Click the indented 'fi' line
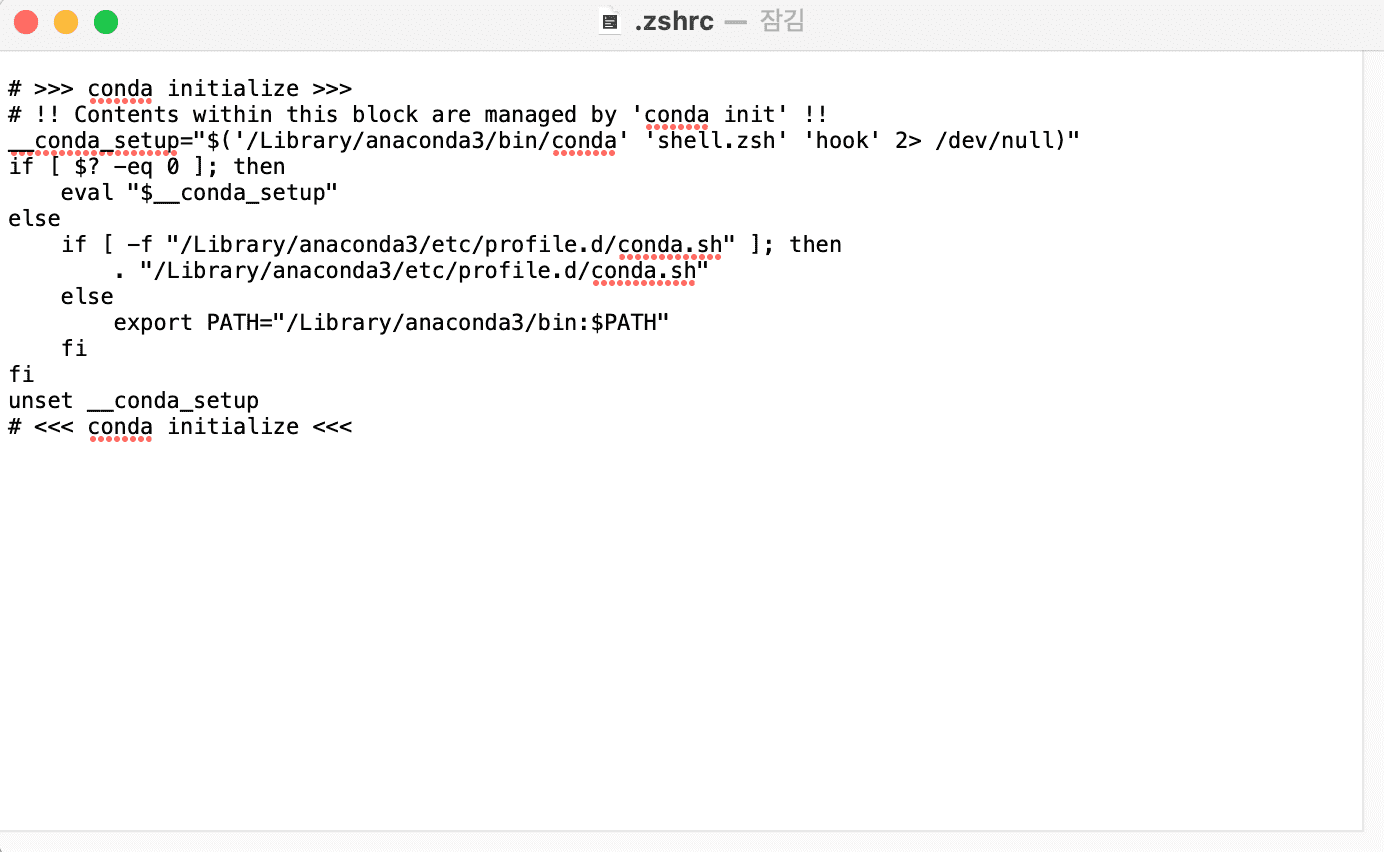 click(x=74, y=349)
